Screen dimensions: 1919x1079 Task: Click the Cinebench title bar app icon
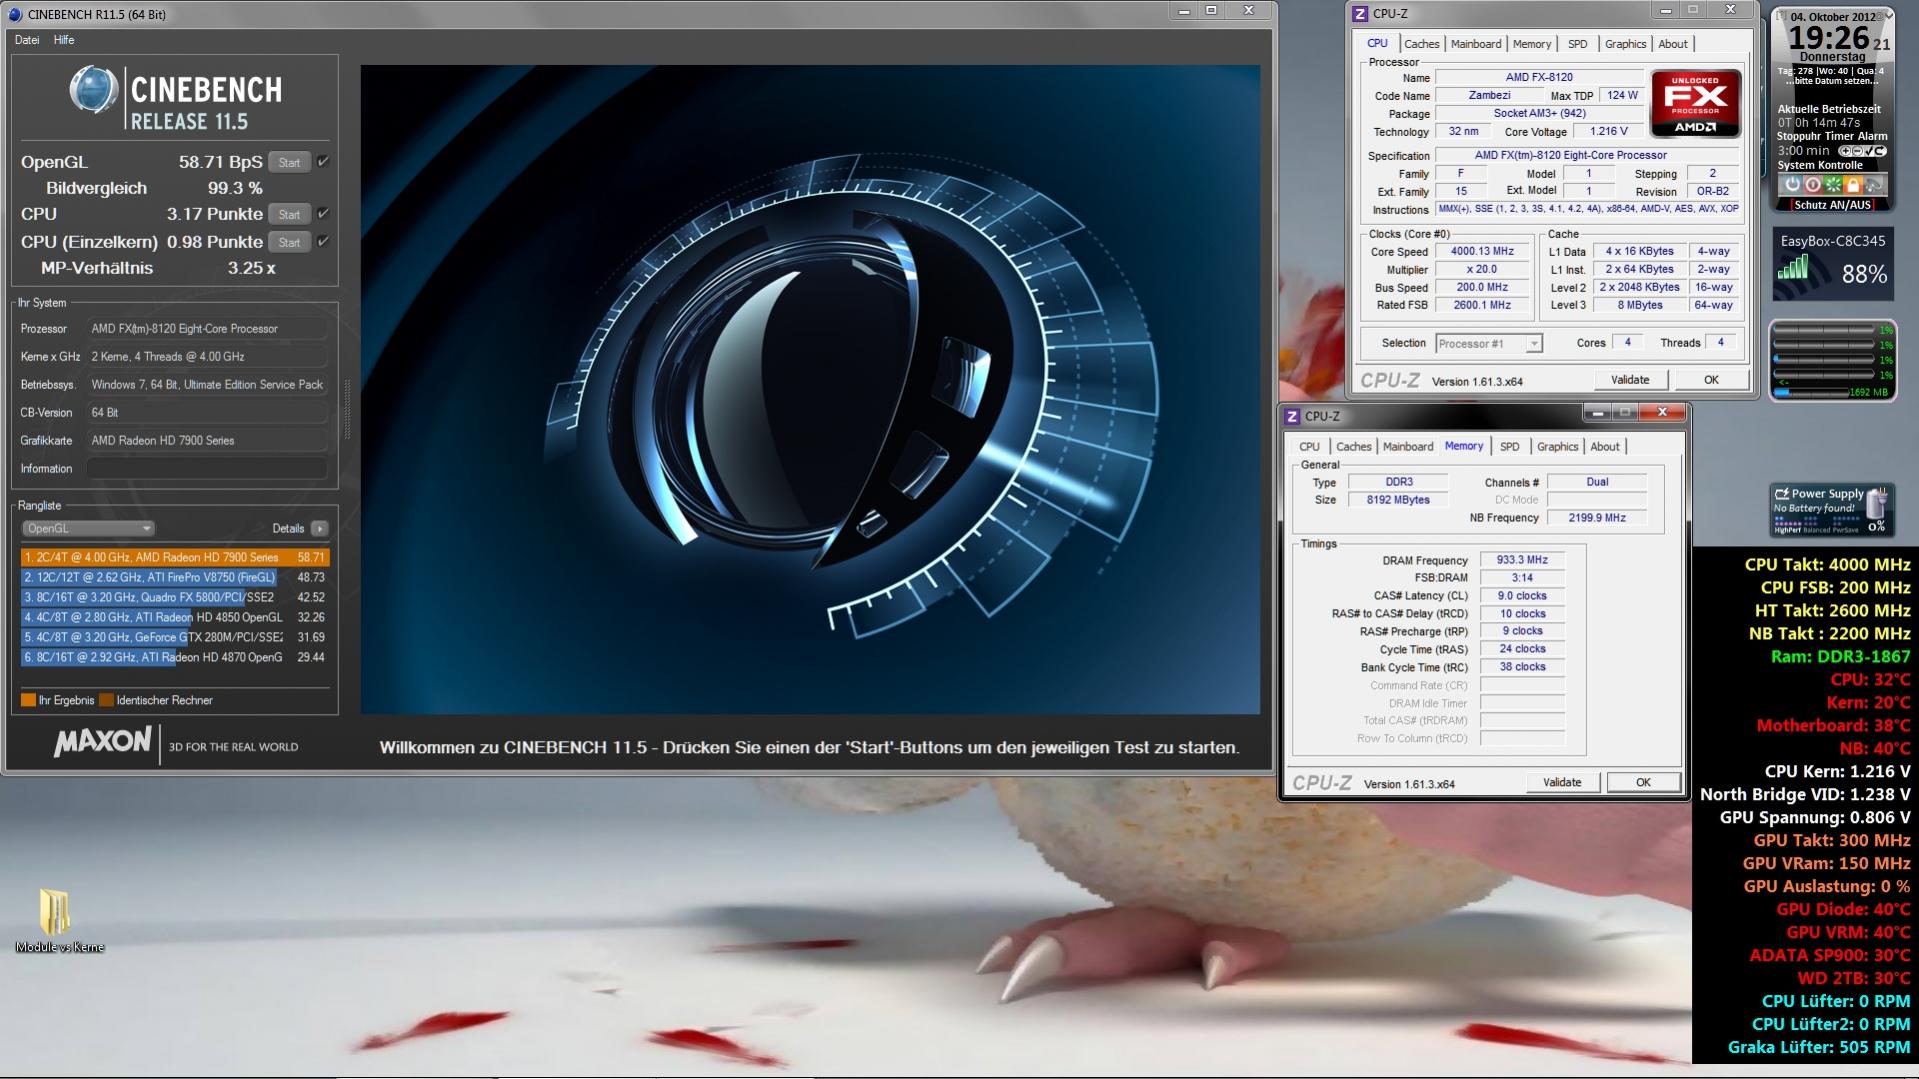coord(15,14)
